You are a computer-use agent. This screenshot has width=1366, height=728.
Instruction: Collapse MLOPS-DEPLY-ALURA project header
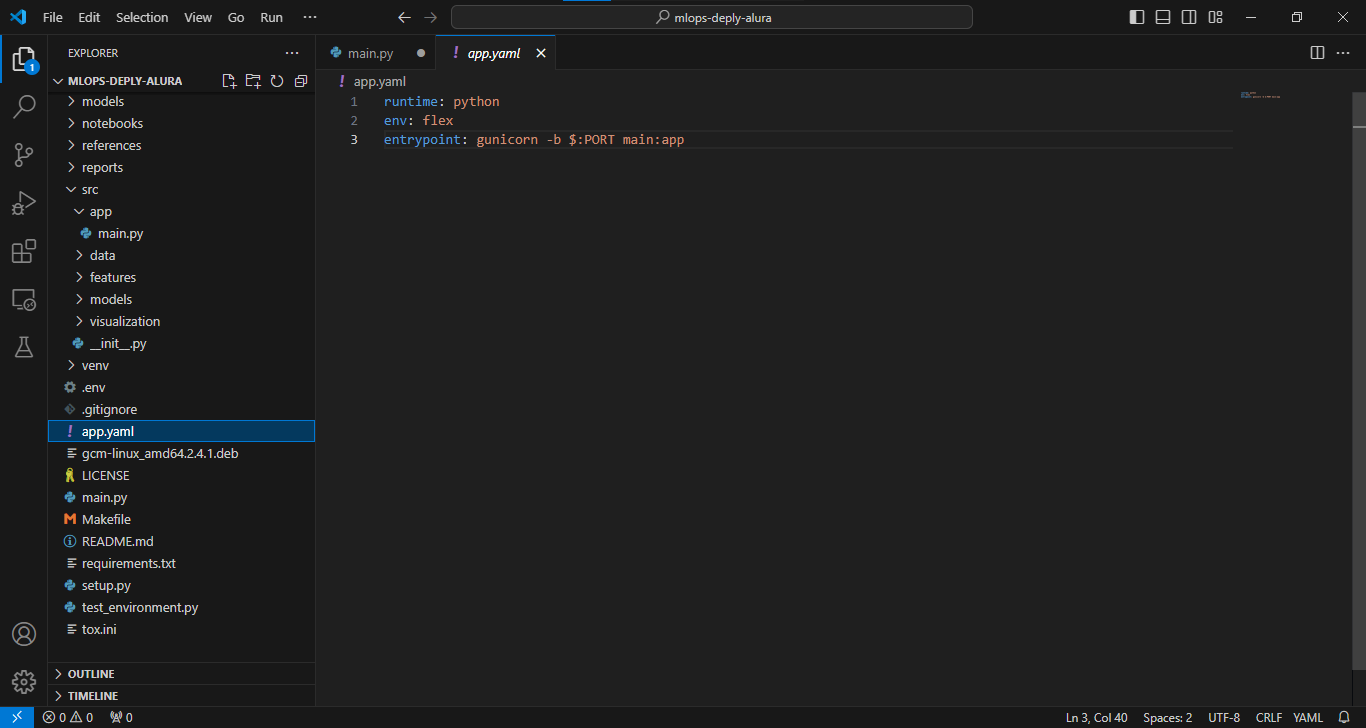125,81
